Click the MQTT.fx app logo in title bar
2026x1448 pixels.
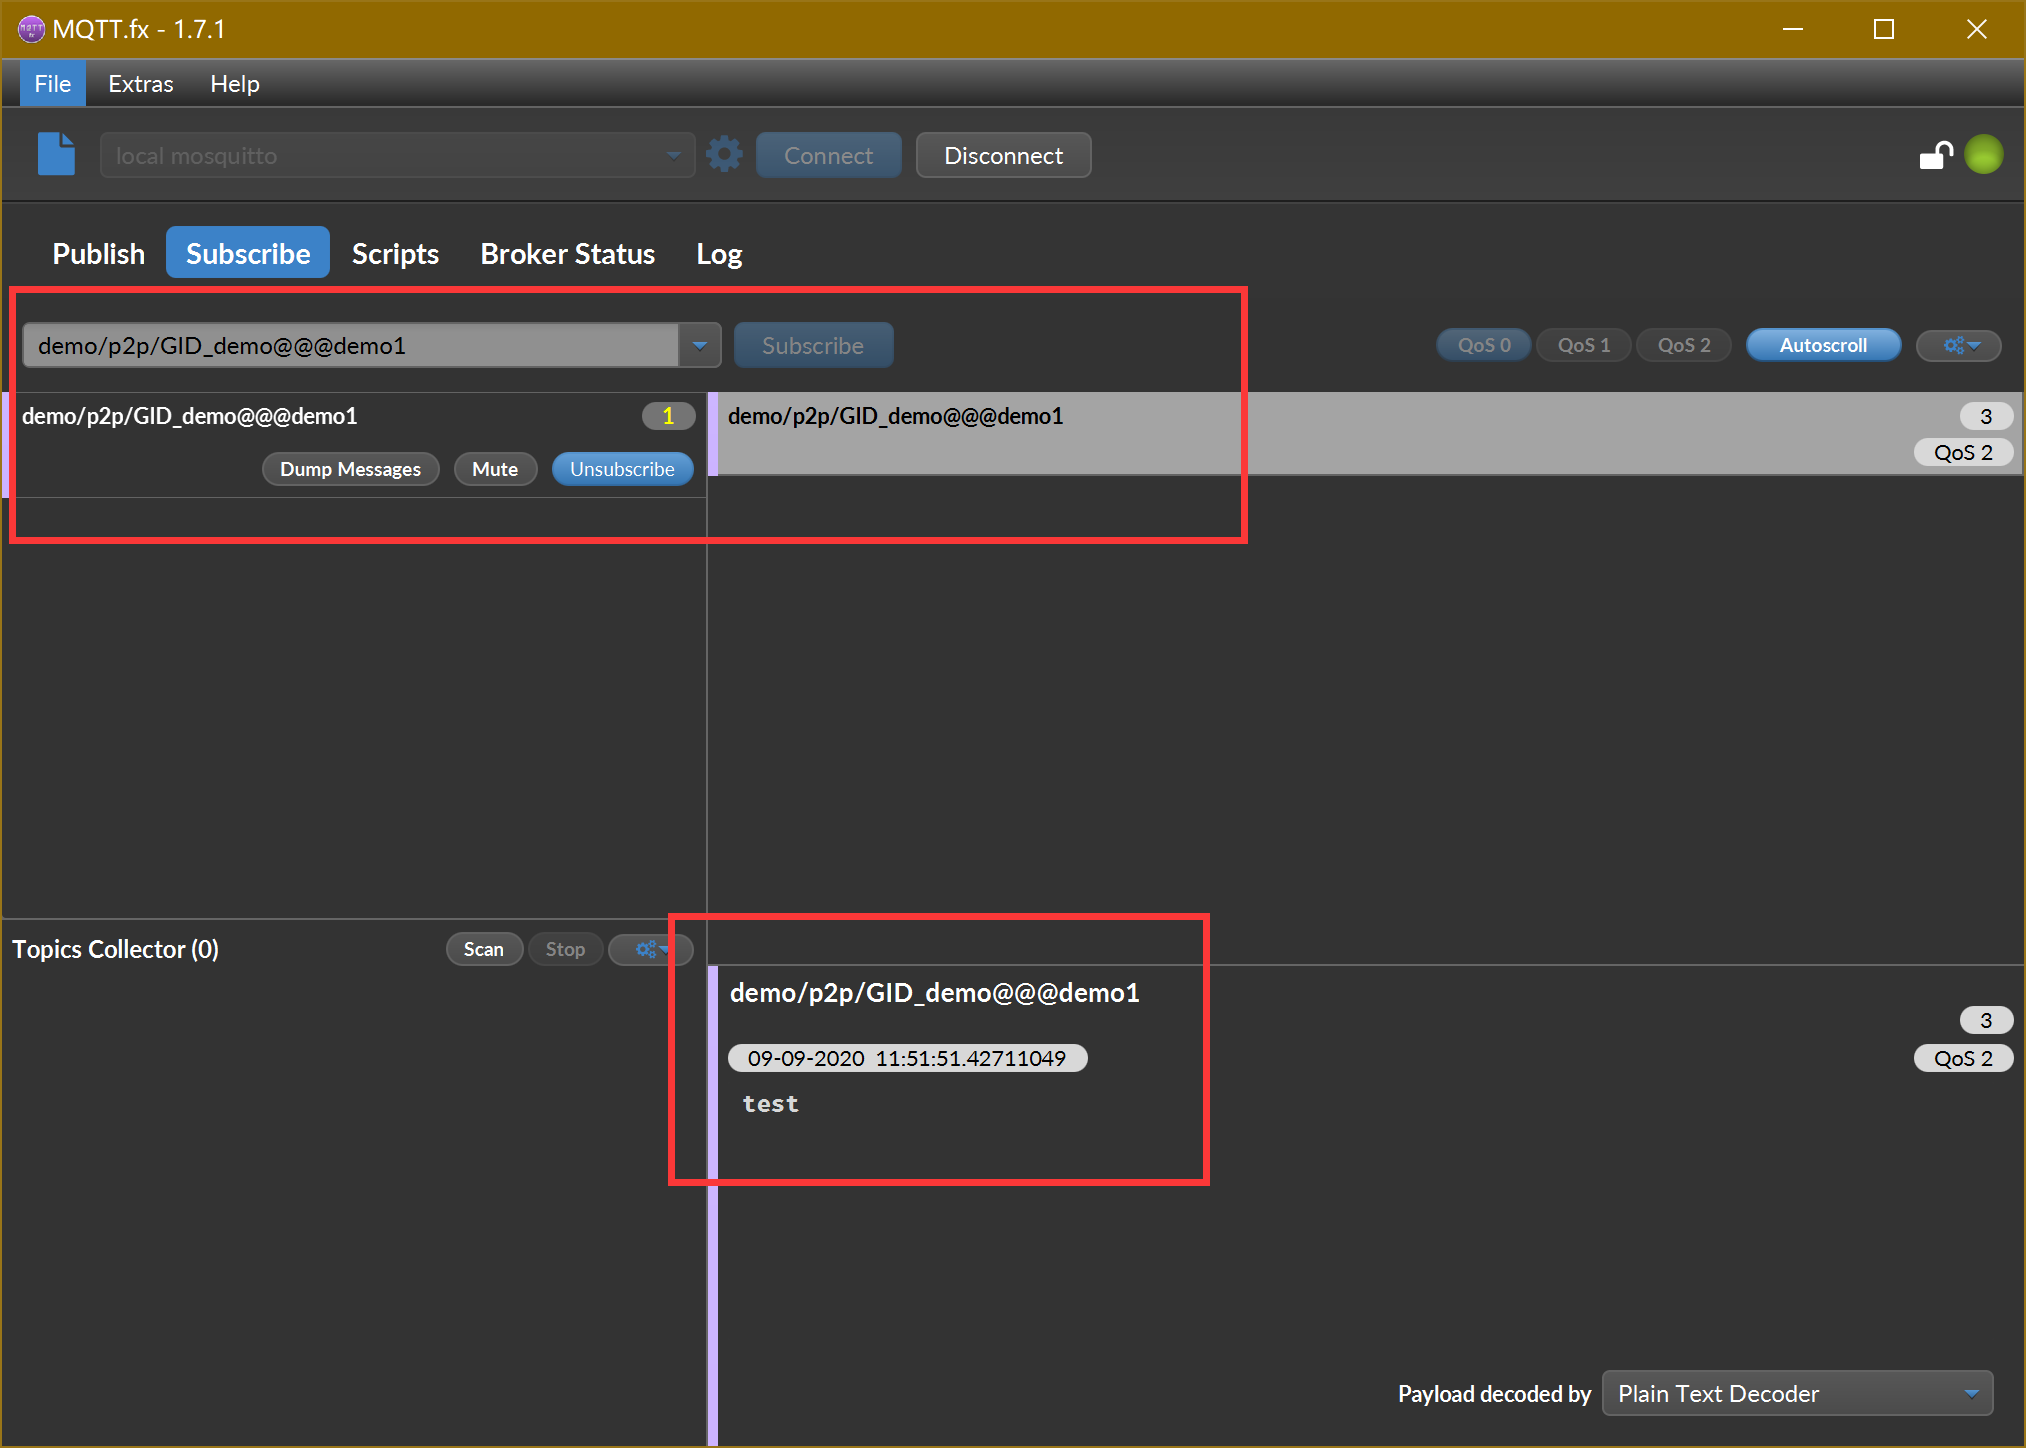pyautogui.click(x=31, y=29)
